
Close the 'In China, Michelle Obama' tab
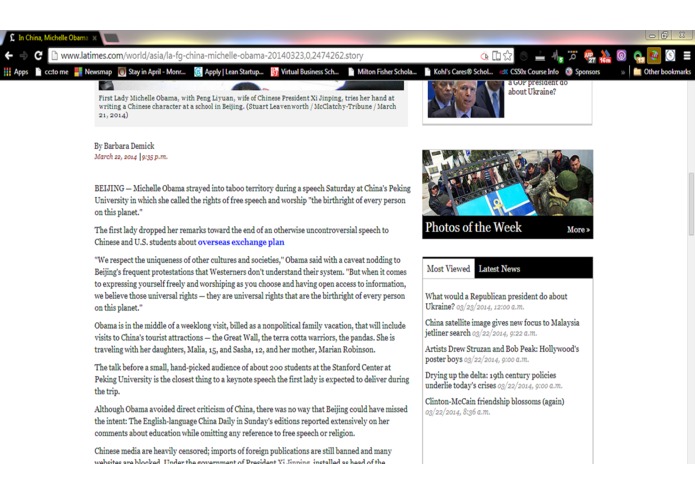(x=94, y=39)
